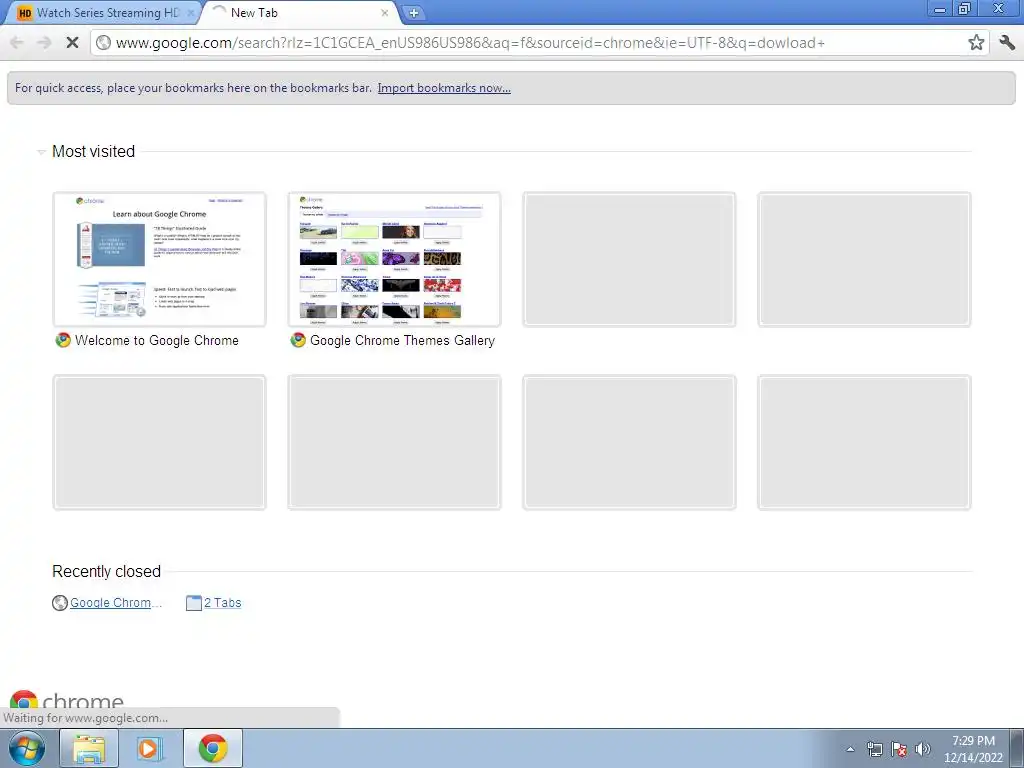Click the Chrome icon beside Themes Gallery title
The image size is (1024, 768).
click(x=298, y=340)
